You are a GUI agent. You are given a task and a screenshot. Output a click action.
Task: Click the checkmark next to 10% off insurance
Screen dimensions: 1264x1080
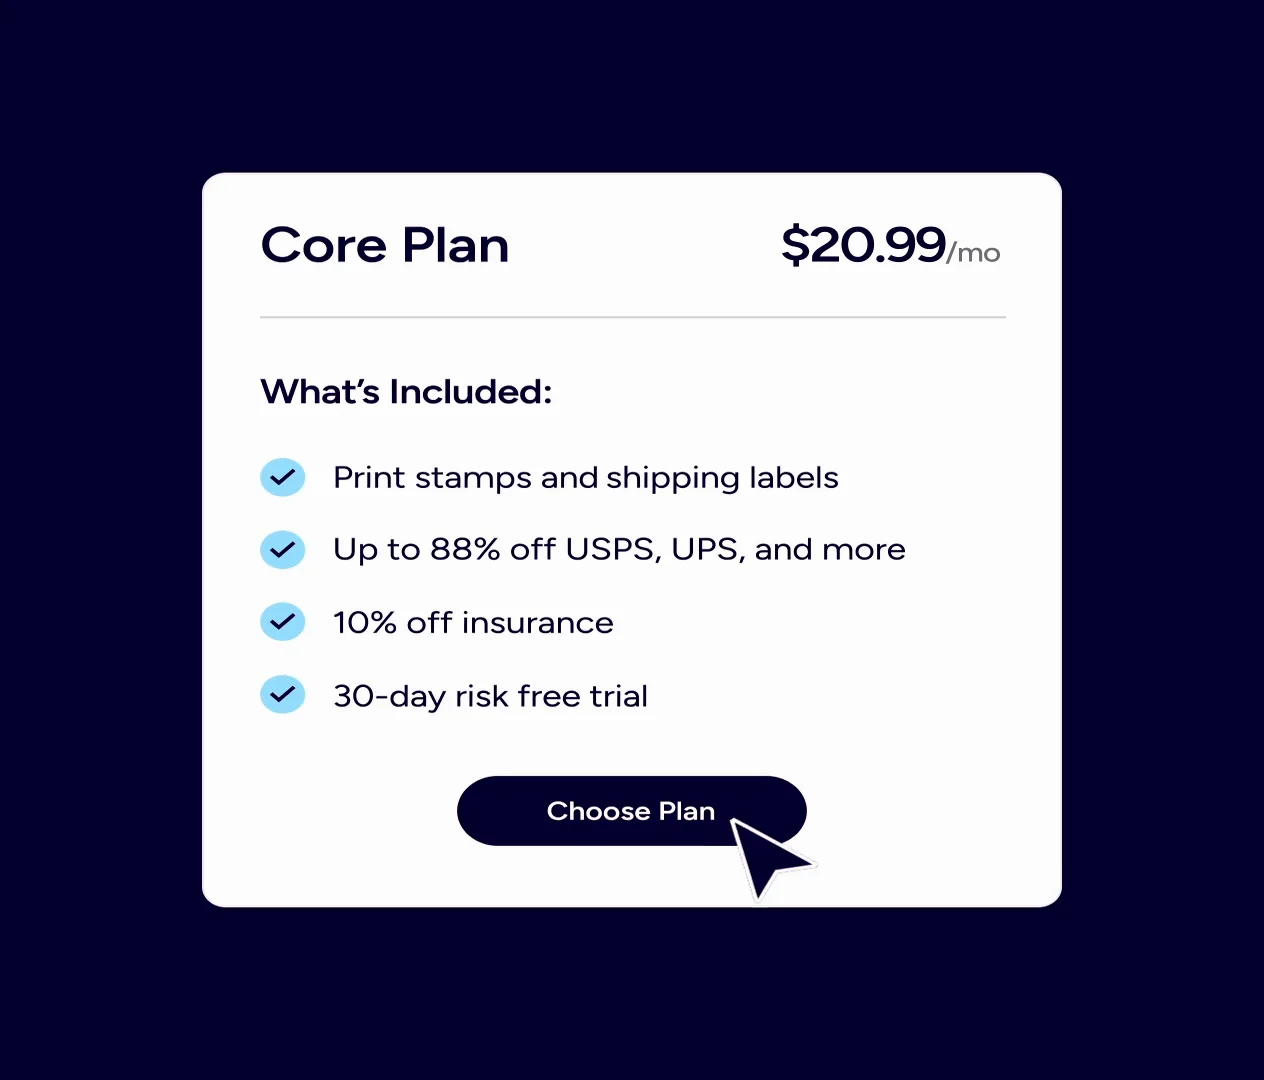(283, 622)
